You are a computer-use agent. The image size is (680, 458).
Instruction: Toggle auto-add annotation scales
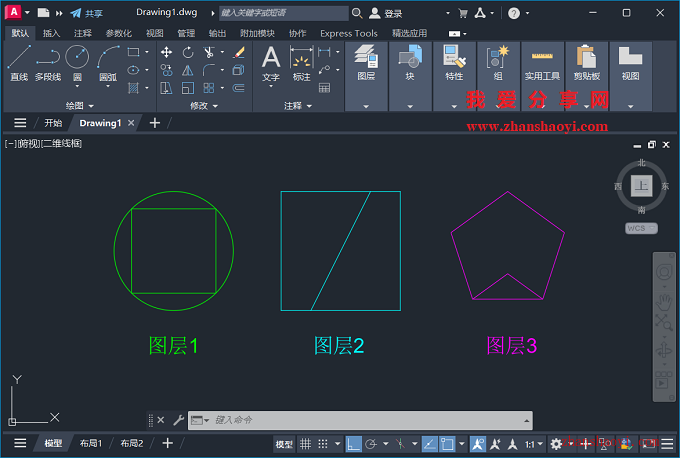tap(495, 444)
